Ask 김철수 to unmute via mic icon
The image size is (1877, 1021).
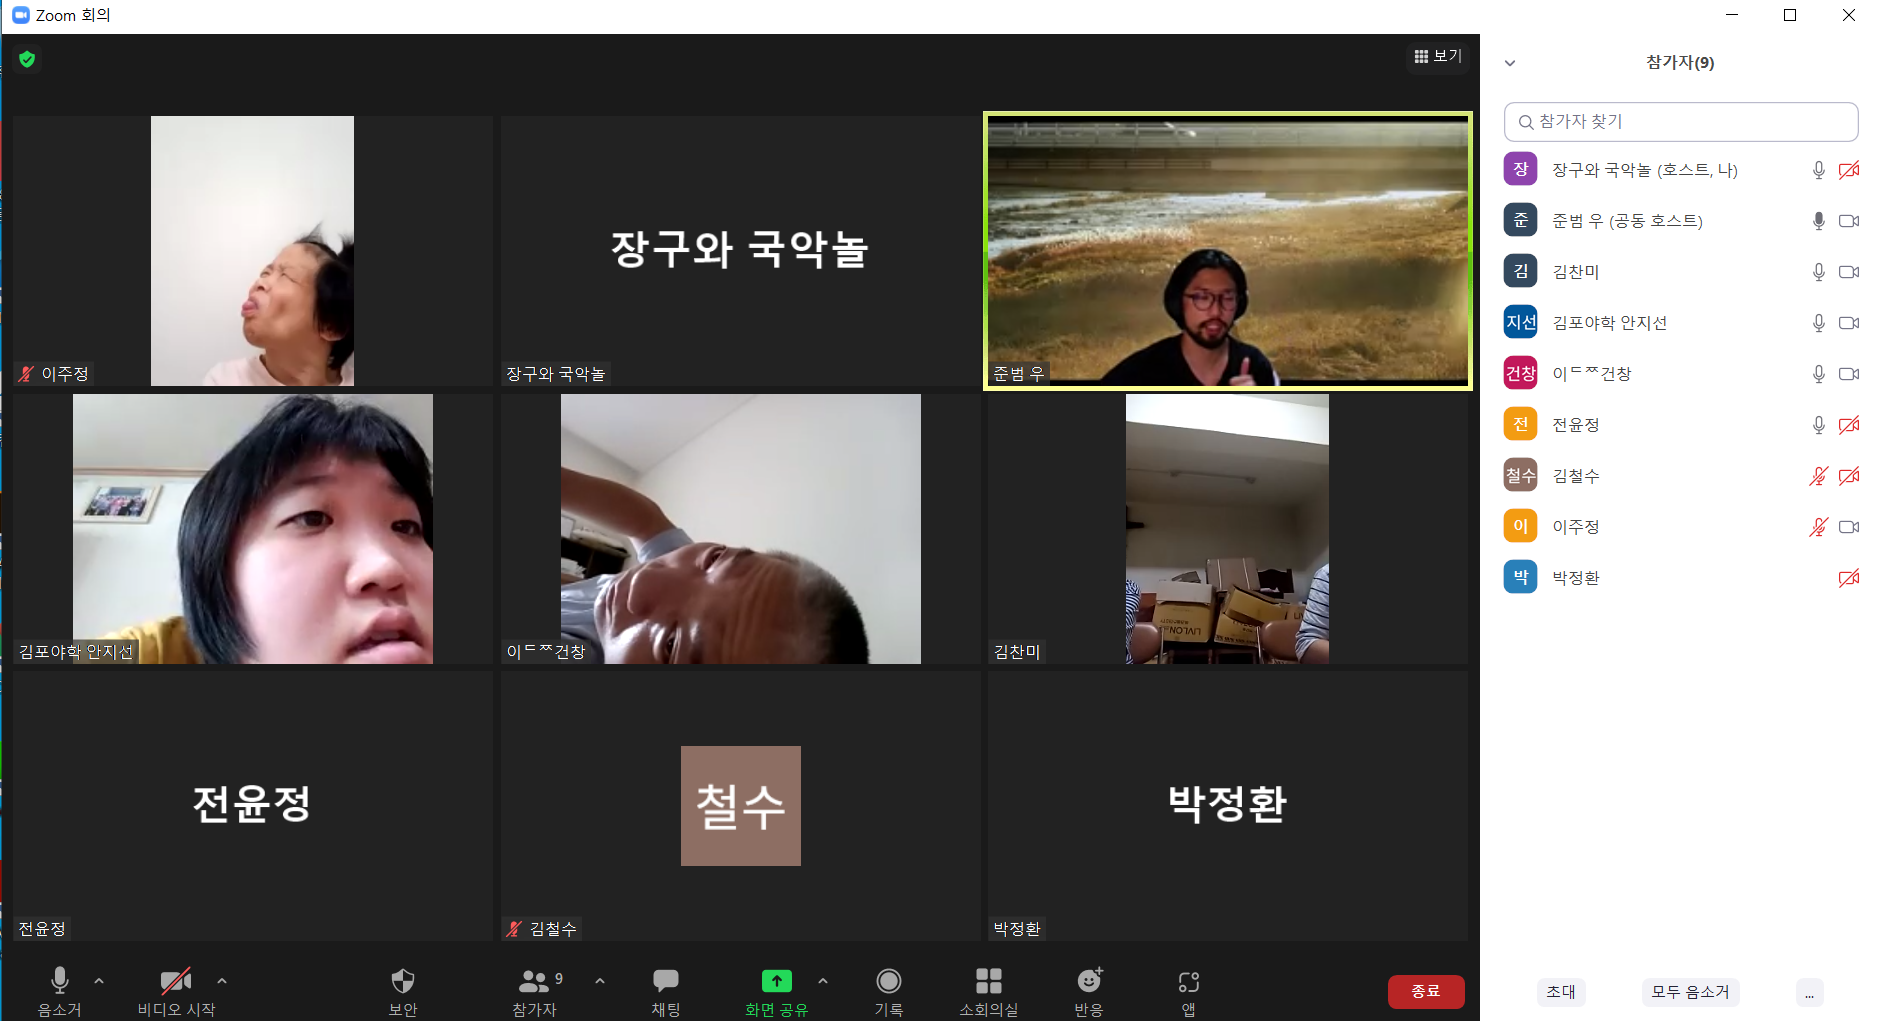[x=1819, y=476]
